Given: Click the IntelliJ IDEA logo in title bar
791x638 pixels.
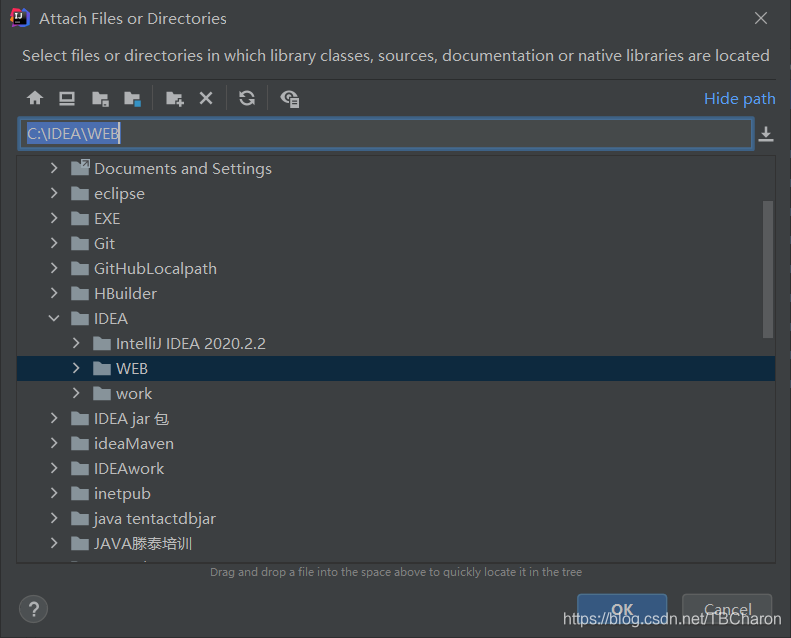Looking at the screenshot, I should pyautogui.click(x=20, y=18).
